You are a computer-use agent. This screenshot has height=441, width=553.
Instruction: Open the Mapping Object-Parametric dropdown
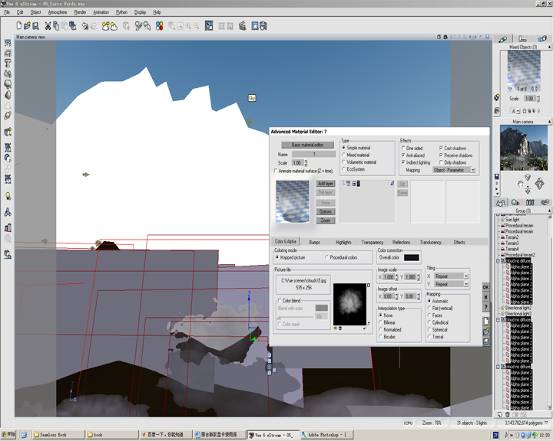pos(454,170)
